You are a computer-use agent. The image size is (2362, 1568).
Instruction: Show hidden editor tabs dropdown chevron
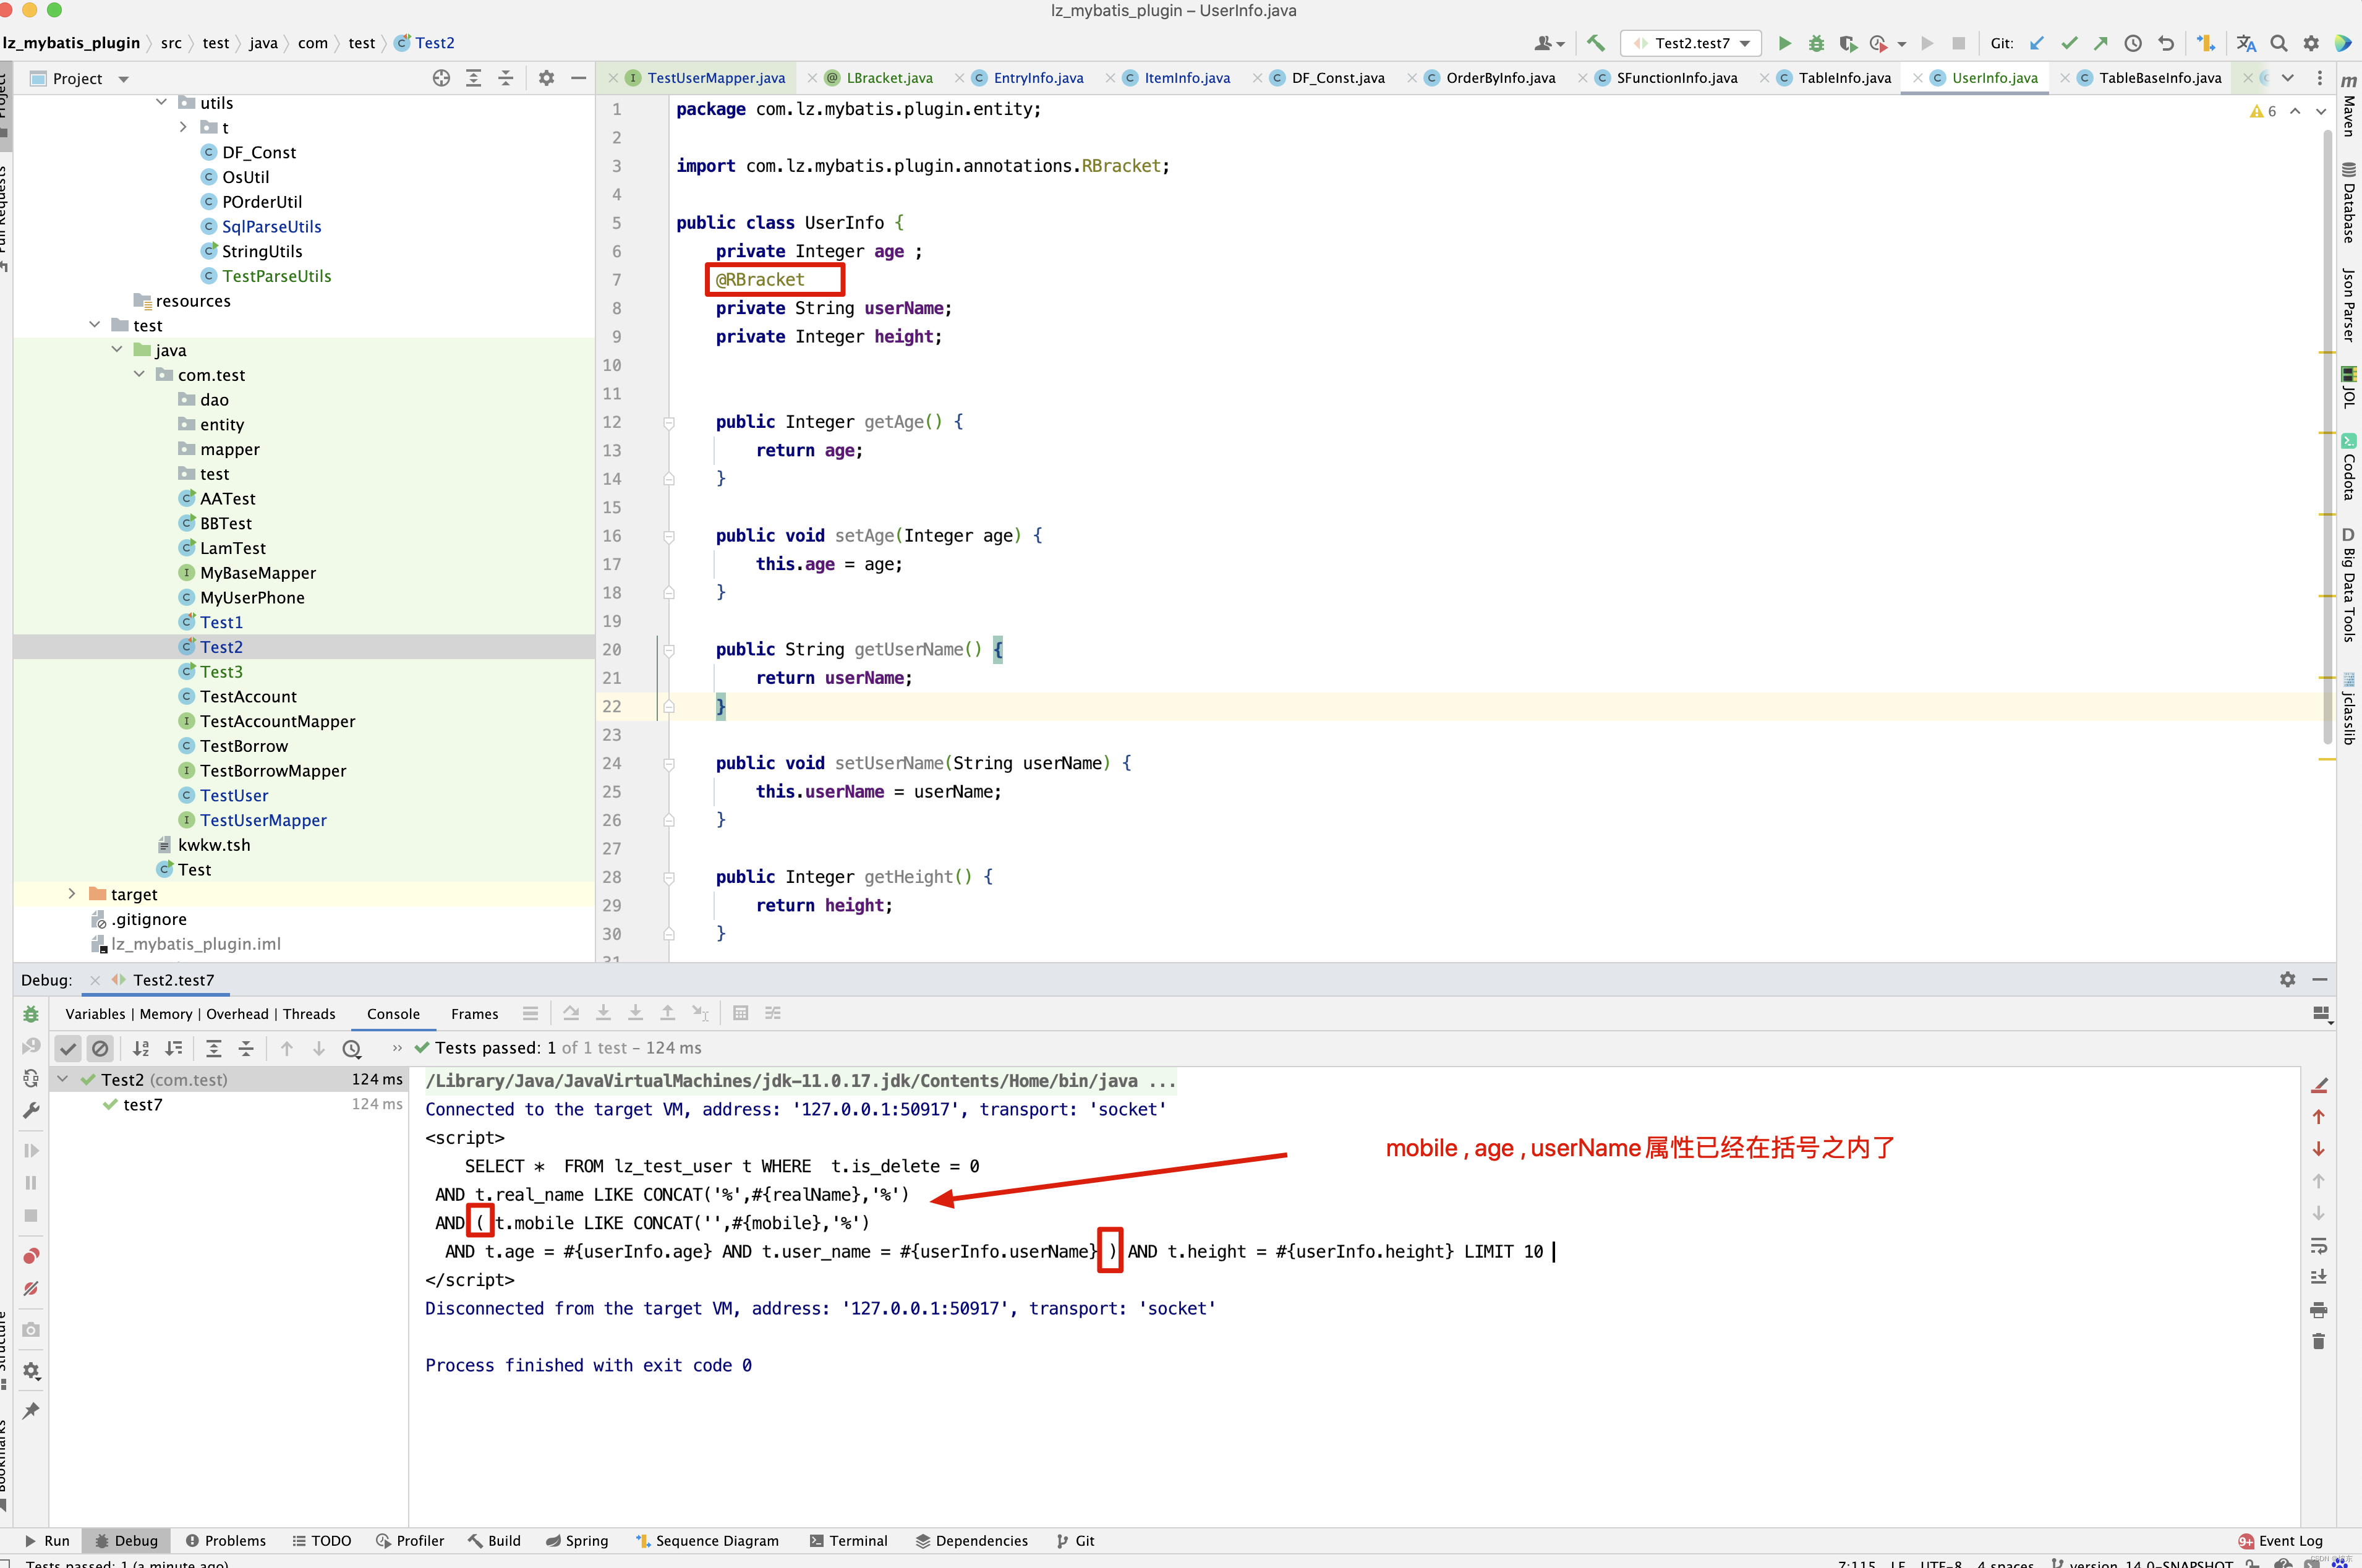[2287, 78]
